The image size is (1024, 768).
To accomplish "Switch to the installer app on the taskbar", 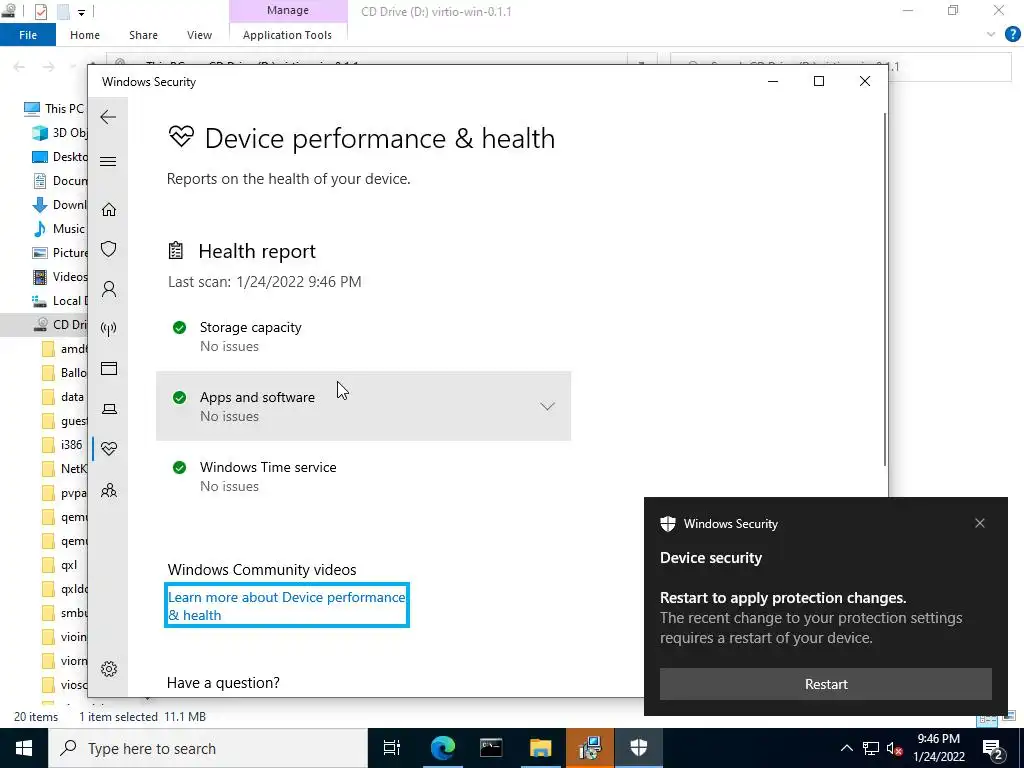I will 590,748.
